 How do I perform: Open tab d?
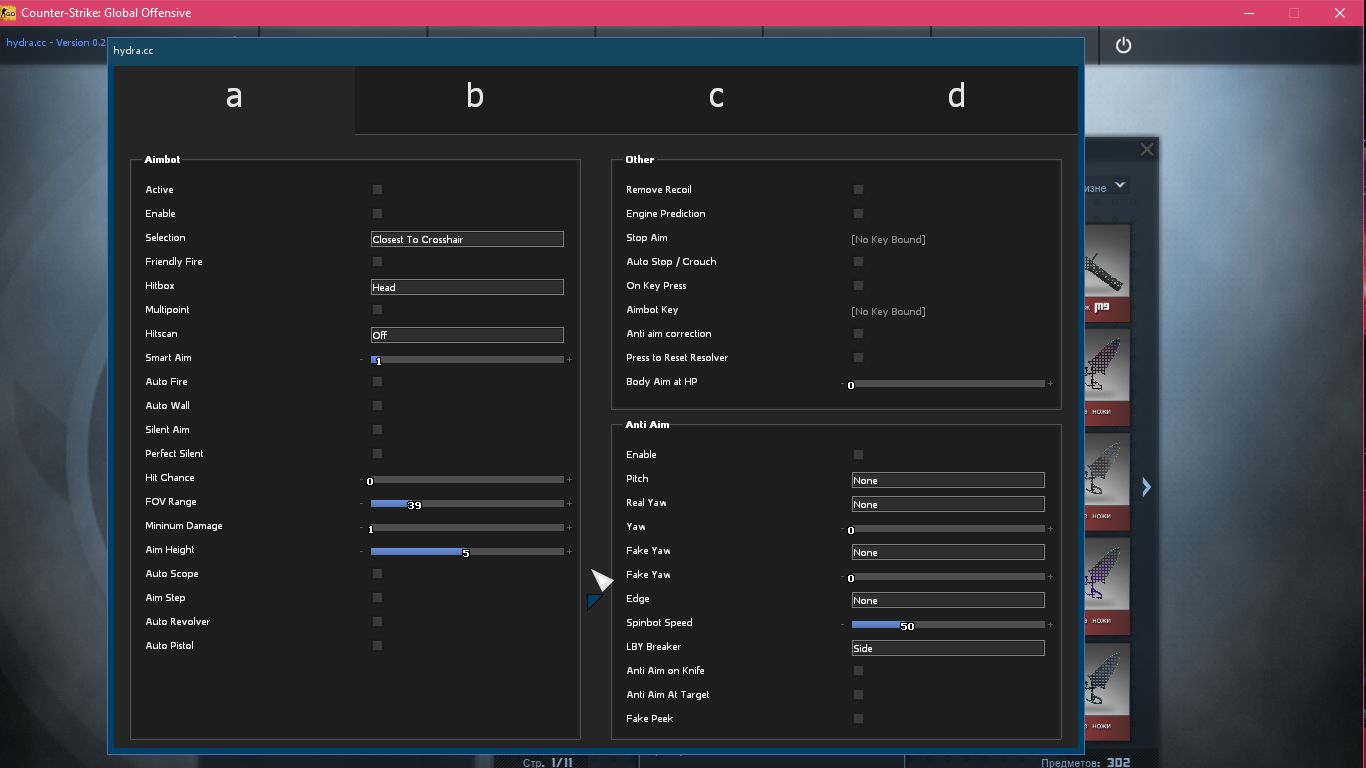coord(957,96)
